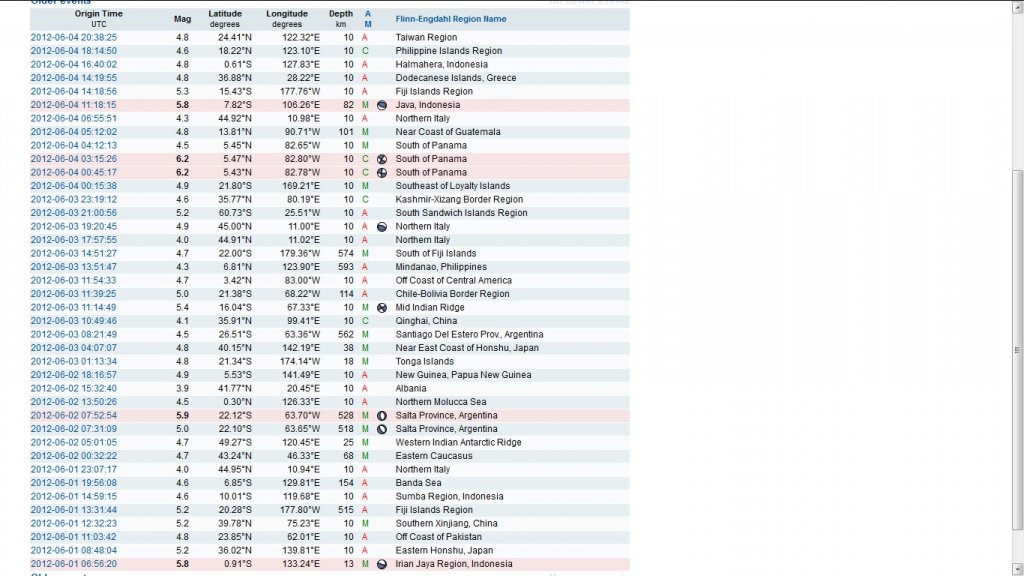Open event 2012-06-03 21:00:56
The image size is (1024, 576).
point(74,213)
